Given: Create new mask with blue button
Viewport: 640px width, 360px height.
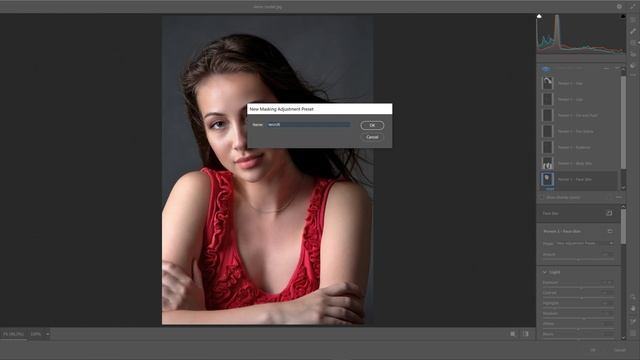Looking at the screenshot, I should click(546, 69).
